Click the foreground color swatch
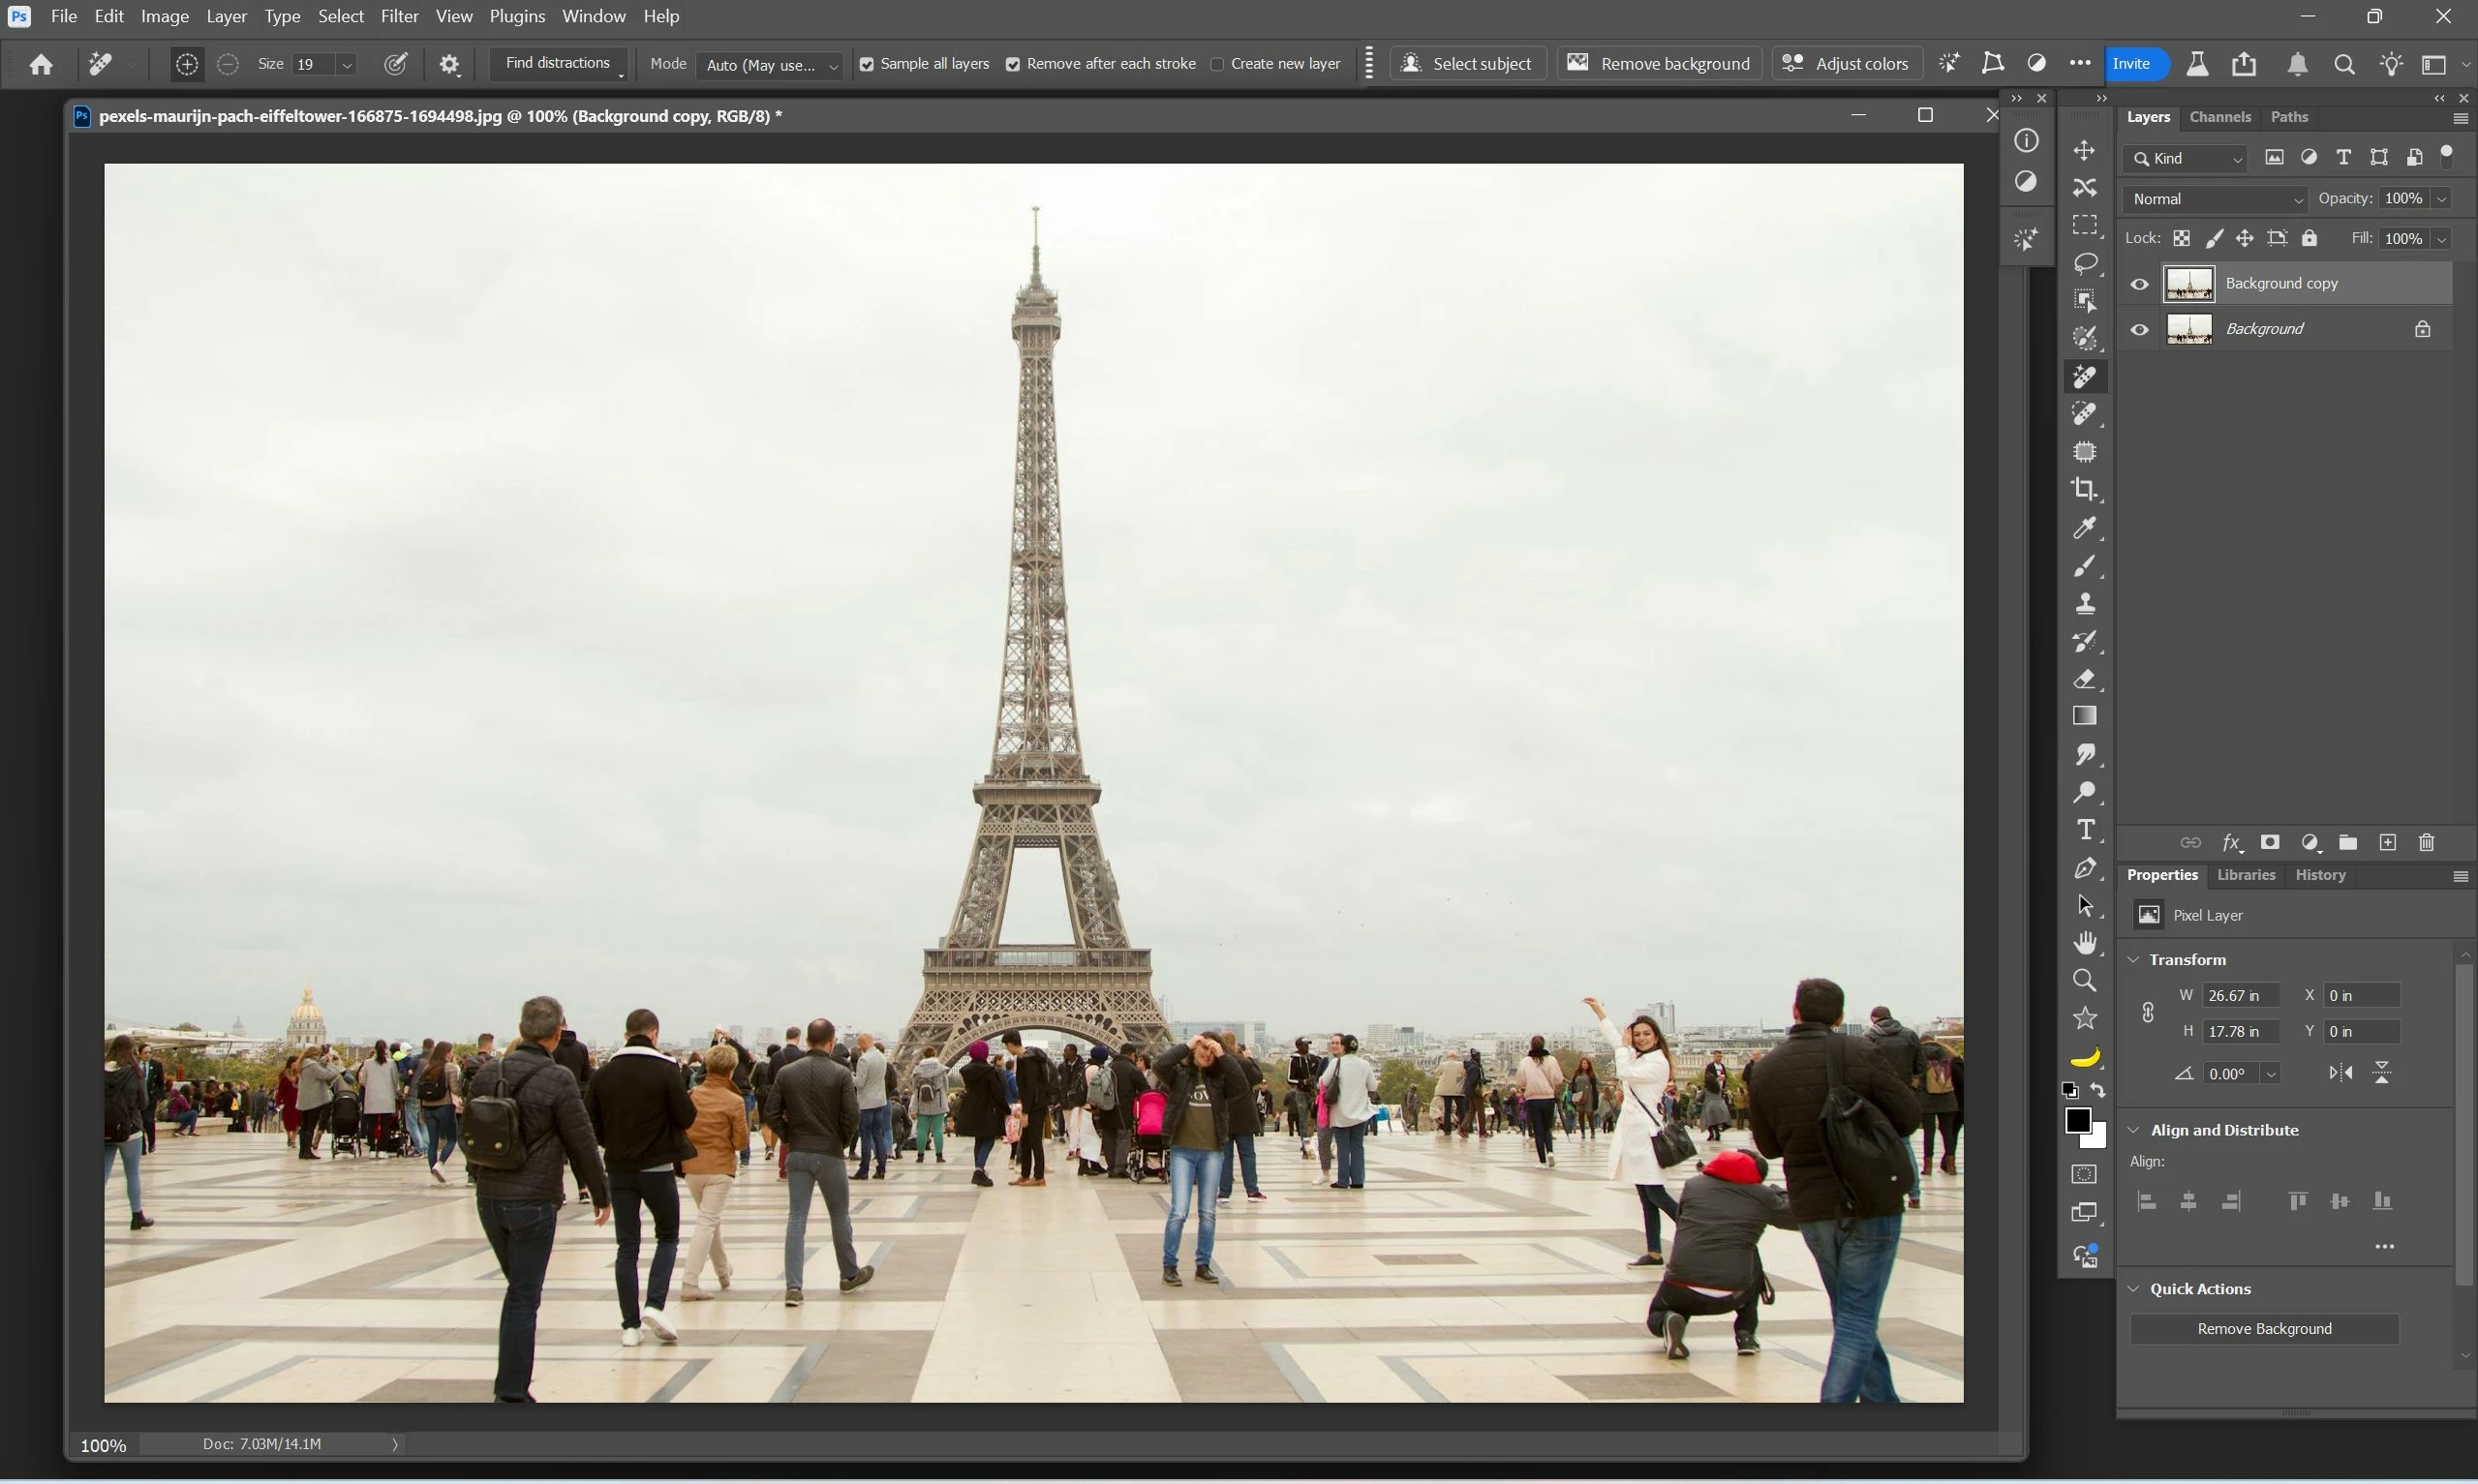This screenshot has height=1484, width=2478. pos(2077,1120)
